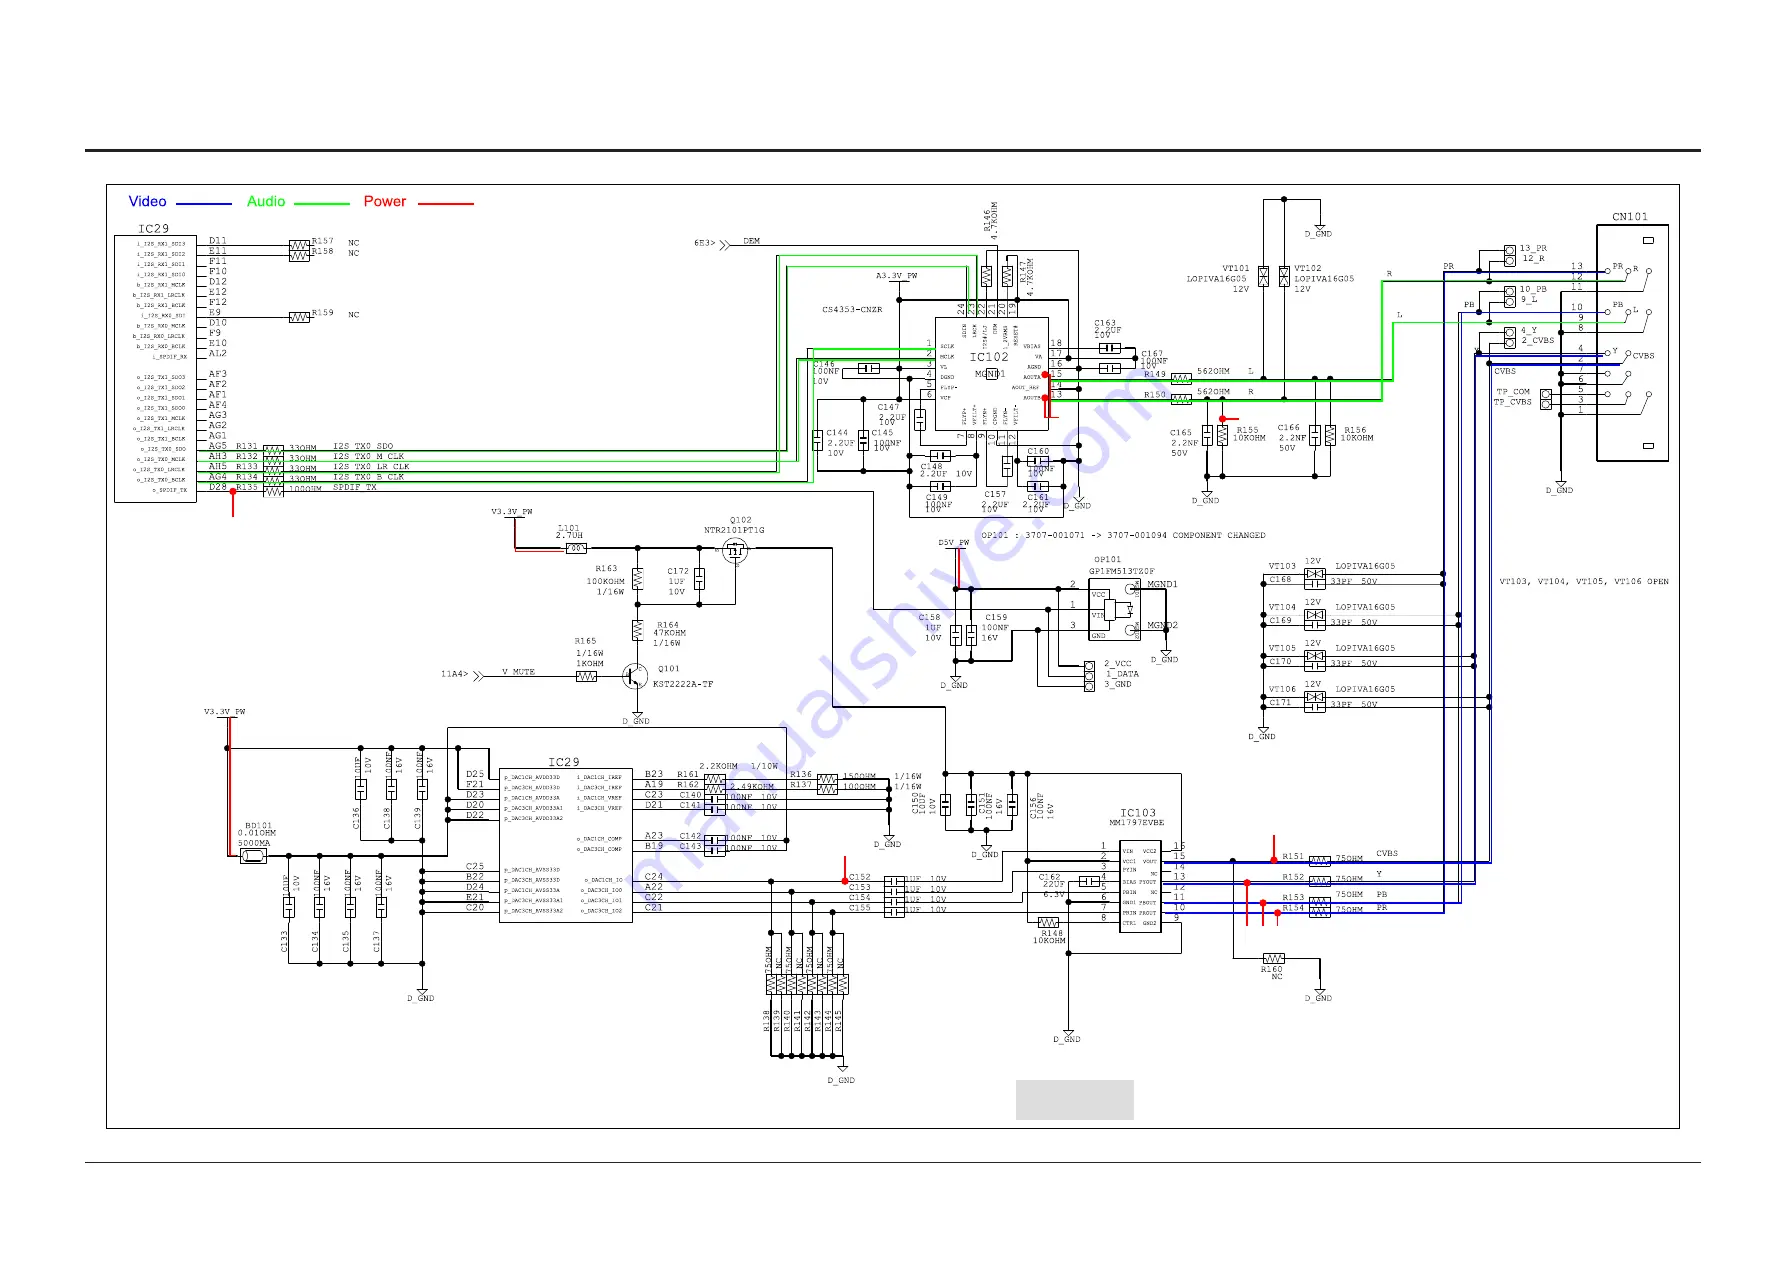
Task: Click the R164 resistor label
Action: pos(668,625)
